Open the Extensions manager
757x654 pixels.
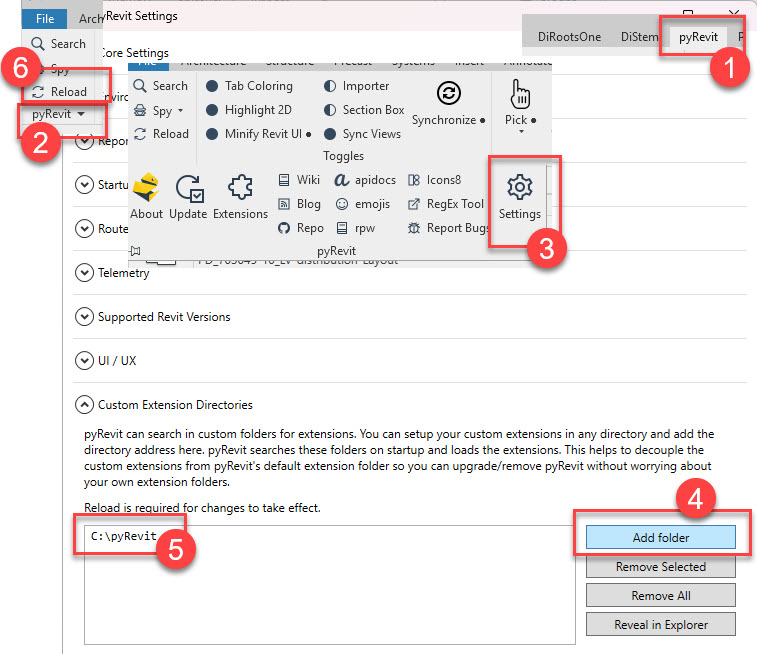pyautogui.click(x=240, y=195)
